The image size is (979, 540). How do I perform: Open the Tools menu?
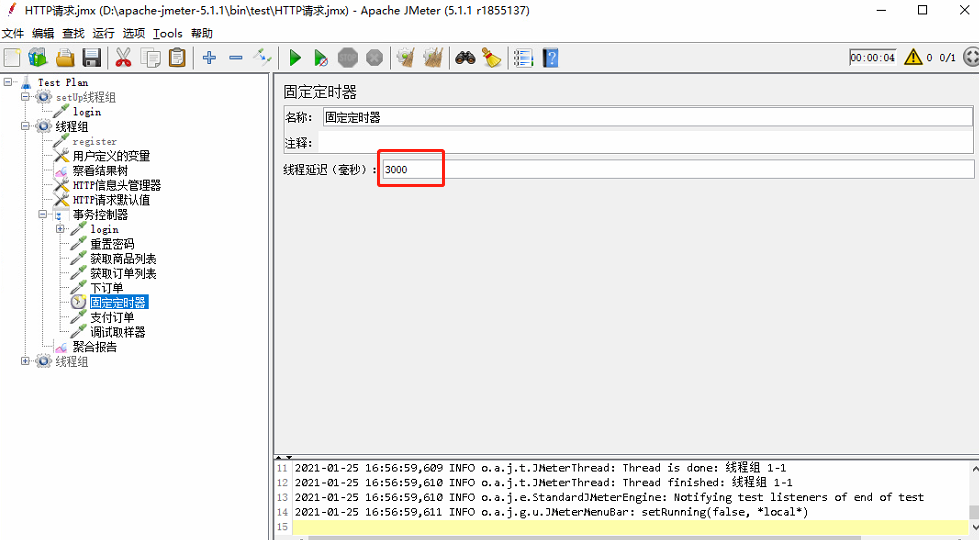tap(168, 33)
